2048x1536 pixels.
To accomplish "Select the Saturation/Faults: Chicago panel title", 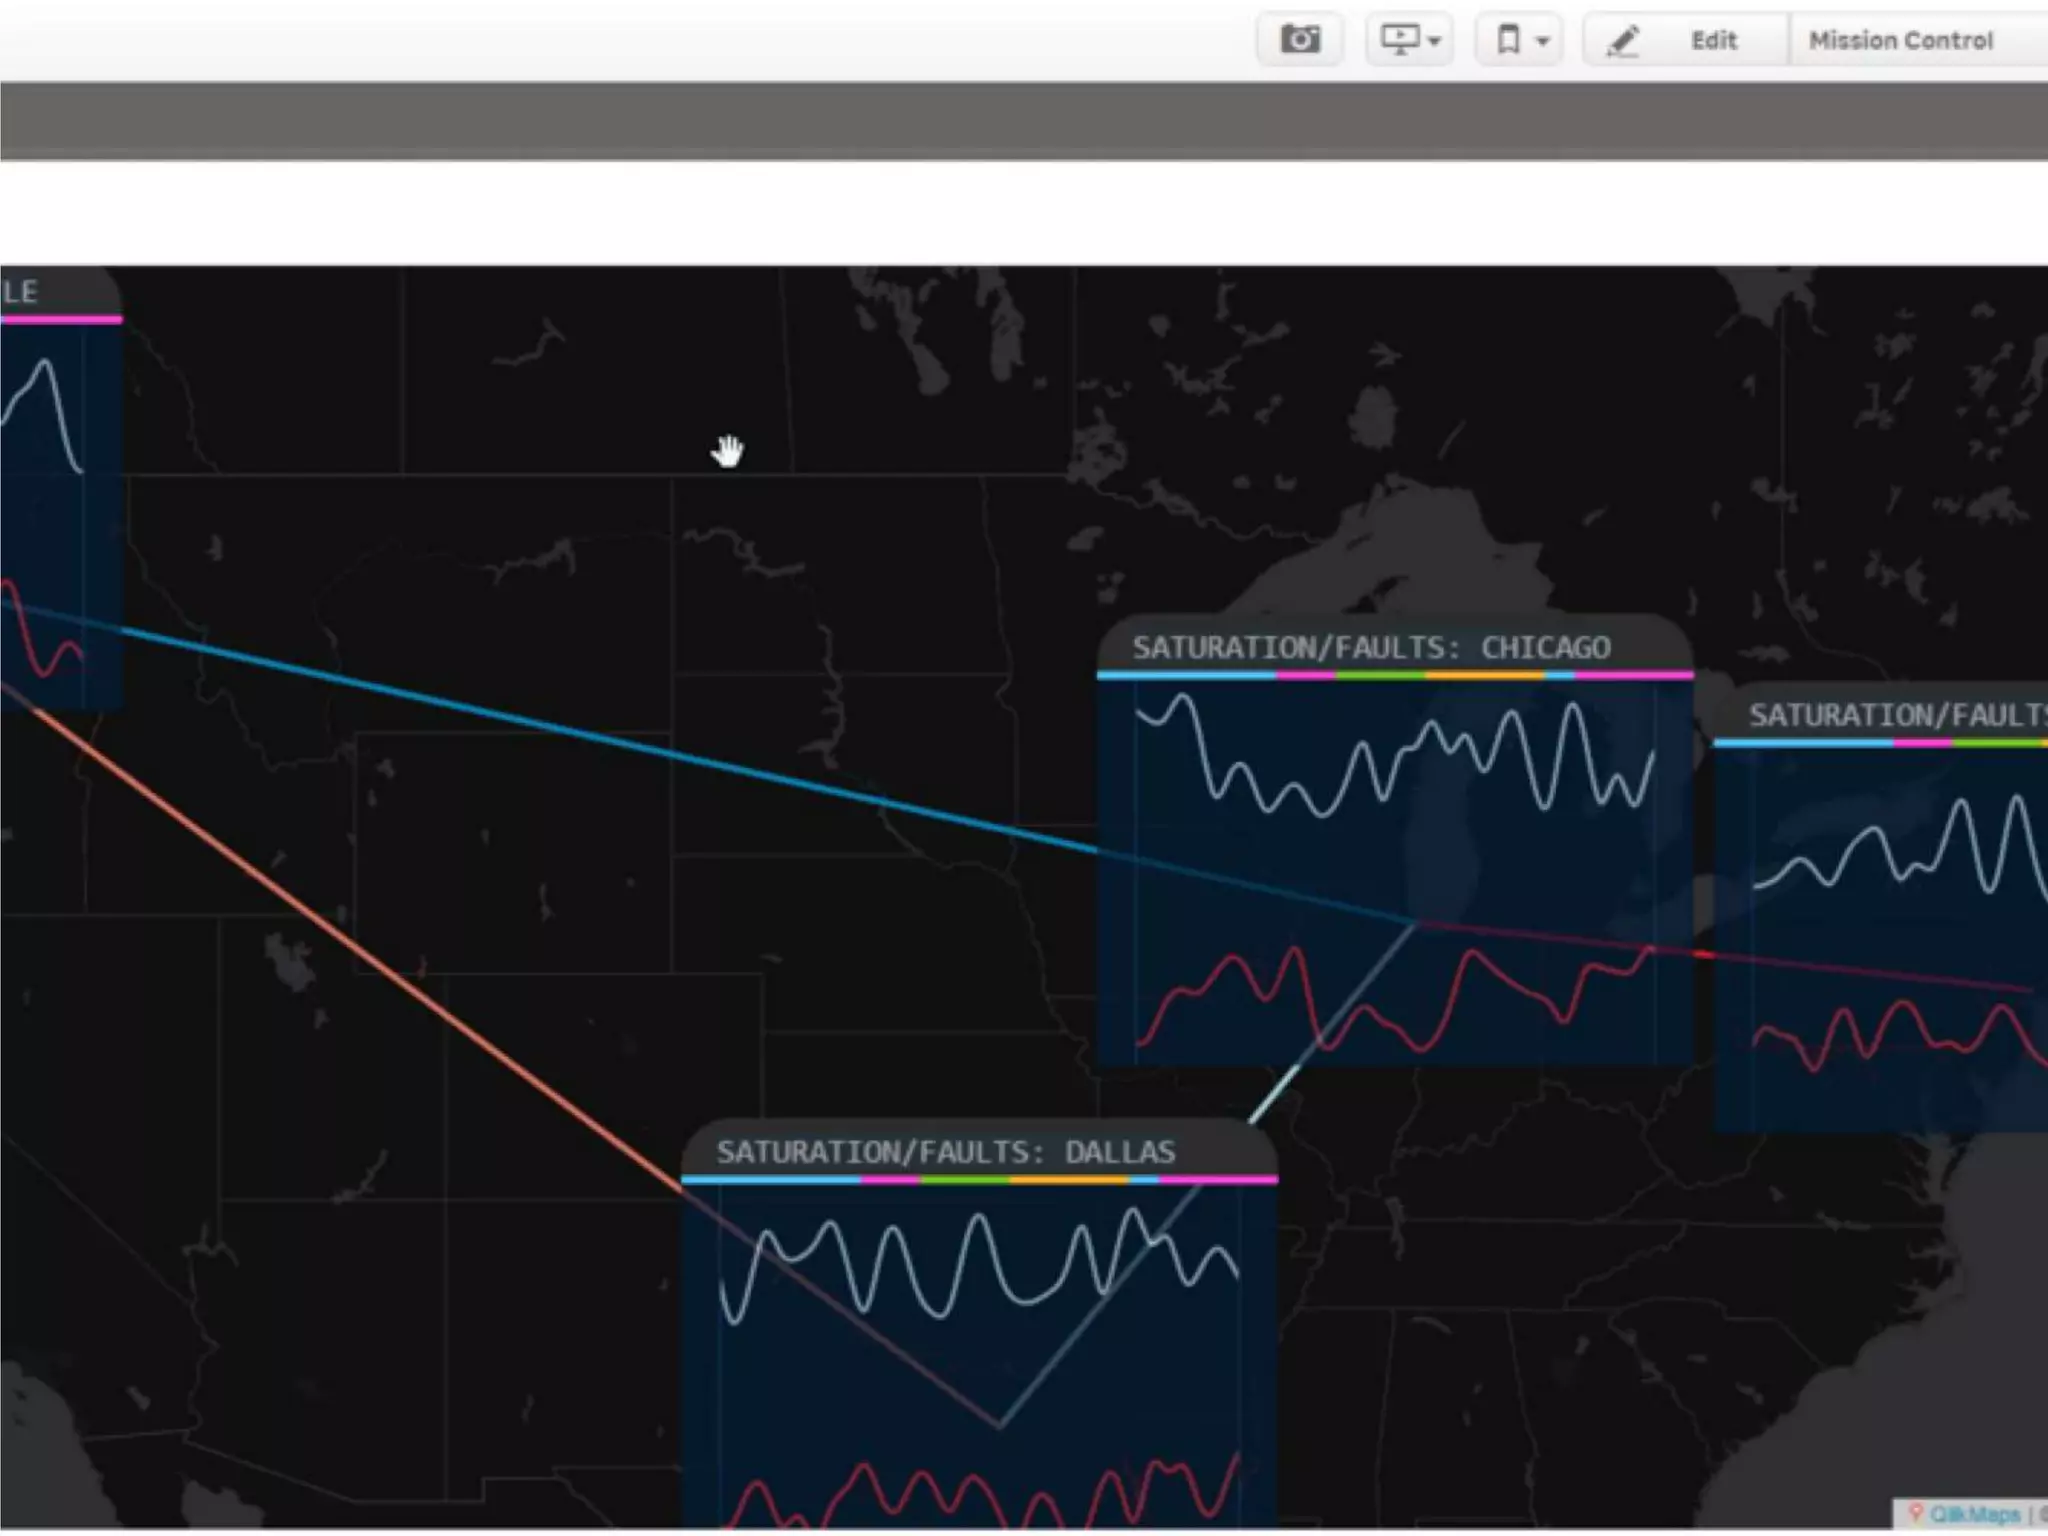I will [1371, 648].
